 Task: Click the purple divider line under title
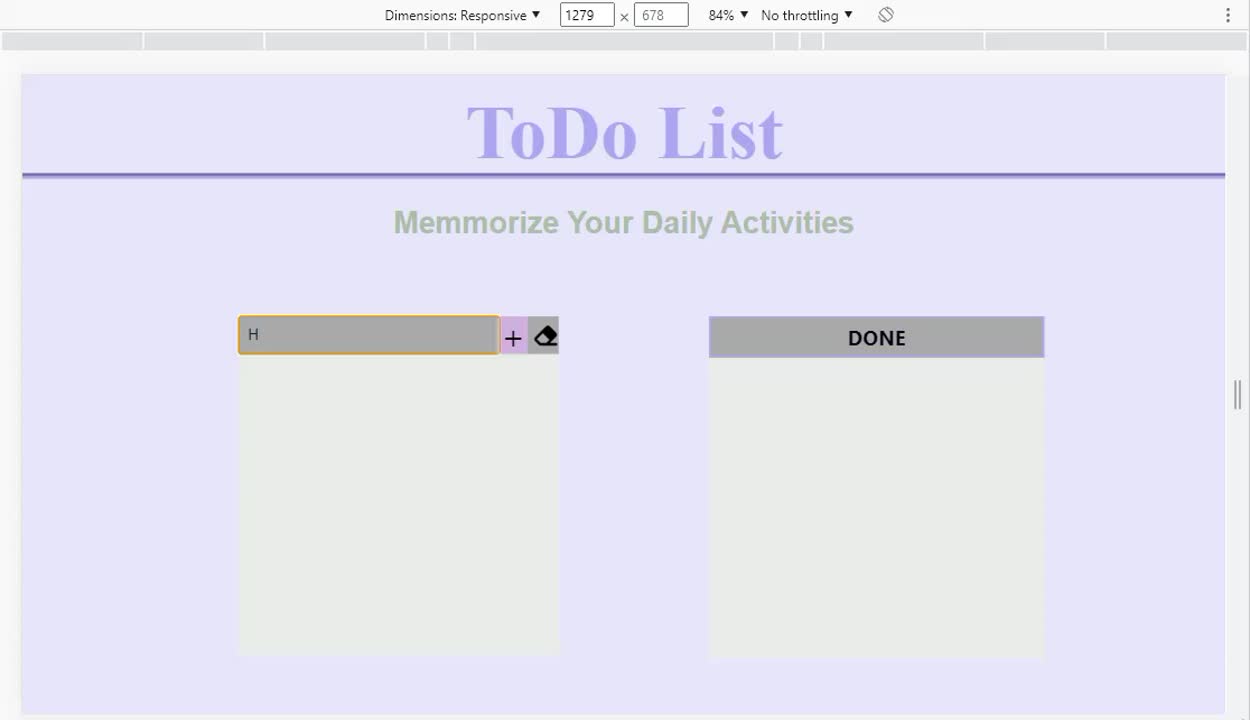(624, 176)
